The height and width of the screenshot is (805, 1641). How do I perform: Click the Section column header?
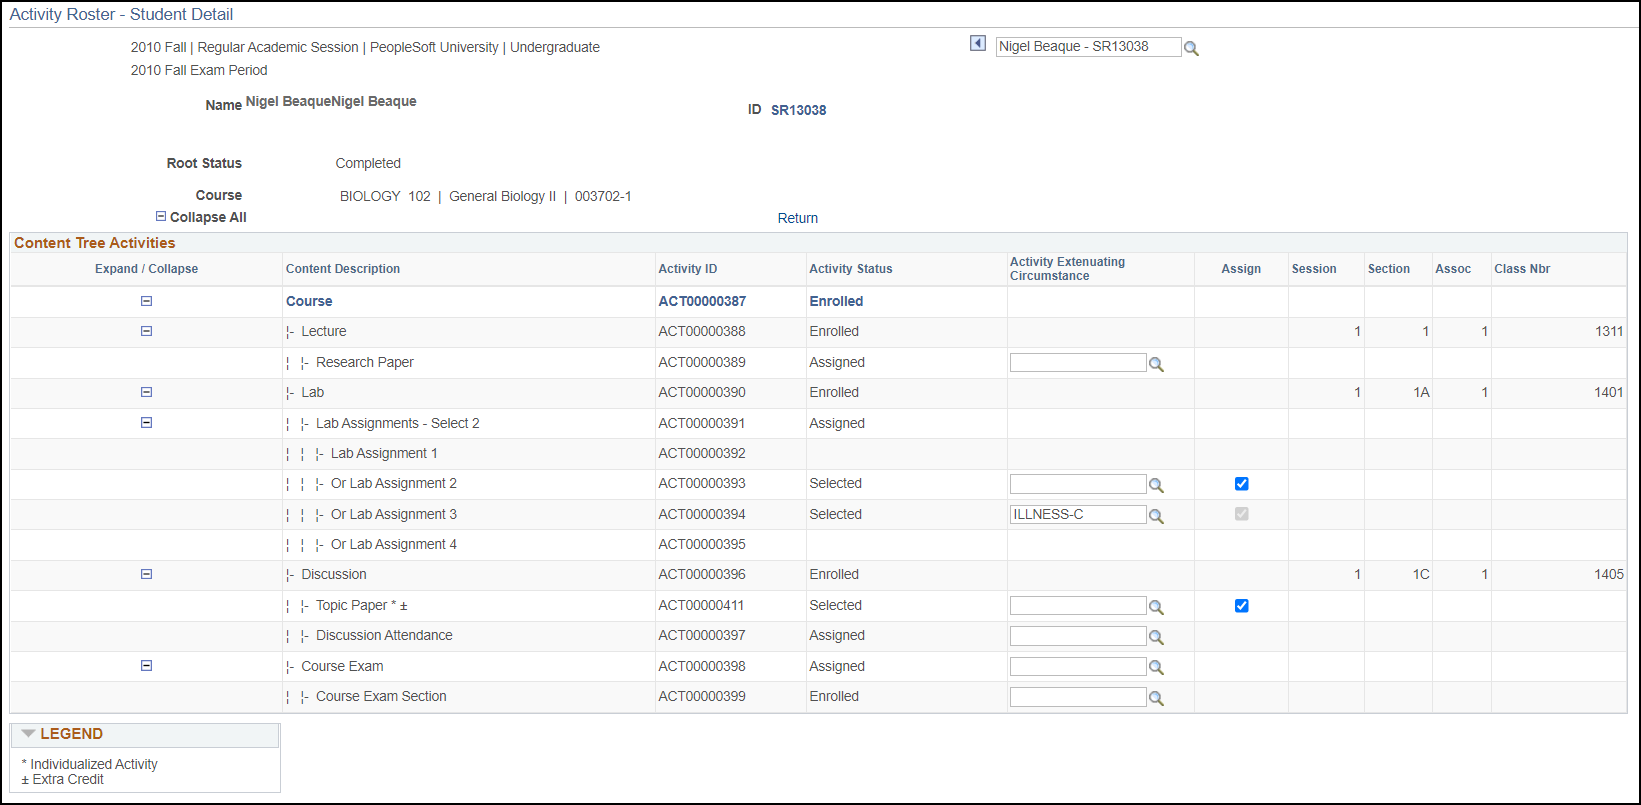click(x=1389, y=269)
